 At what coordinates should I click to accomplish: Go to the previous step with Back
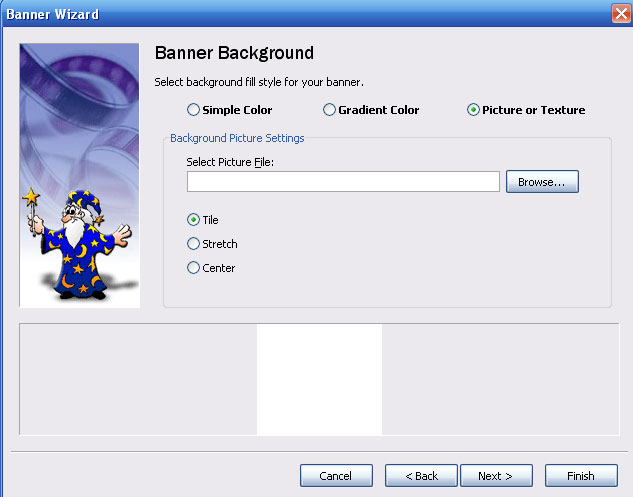coord(421,476)
